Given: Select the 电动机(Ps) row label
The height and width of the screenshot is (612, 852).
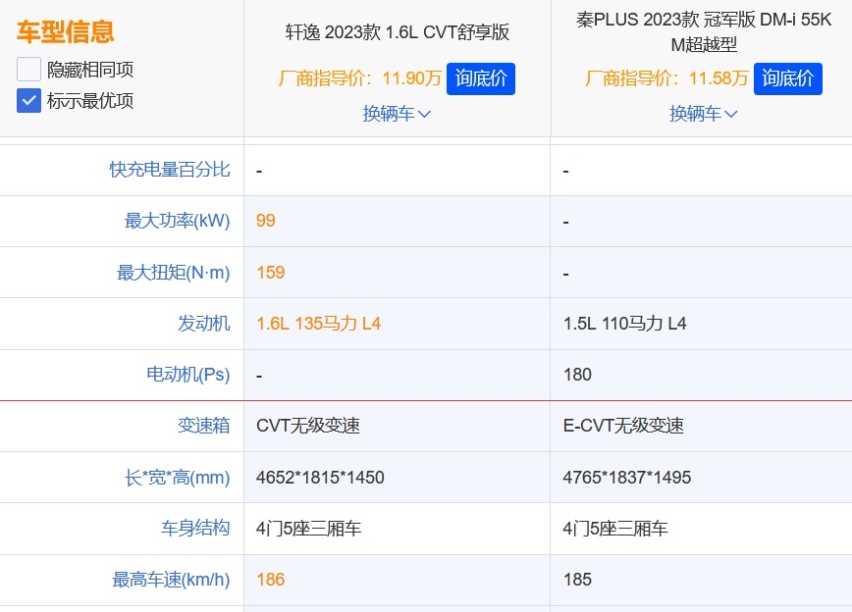Looking at the screenshot, I should coord(188,374).
